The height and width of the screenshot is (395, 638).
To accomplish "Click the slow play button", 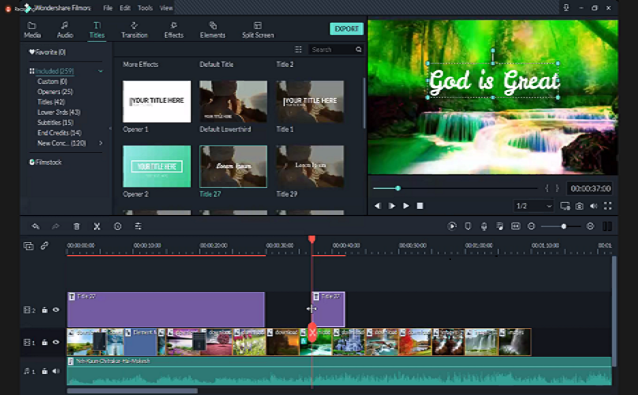I will pos(391,206).
